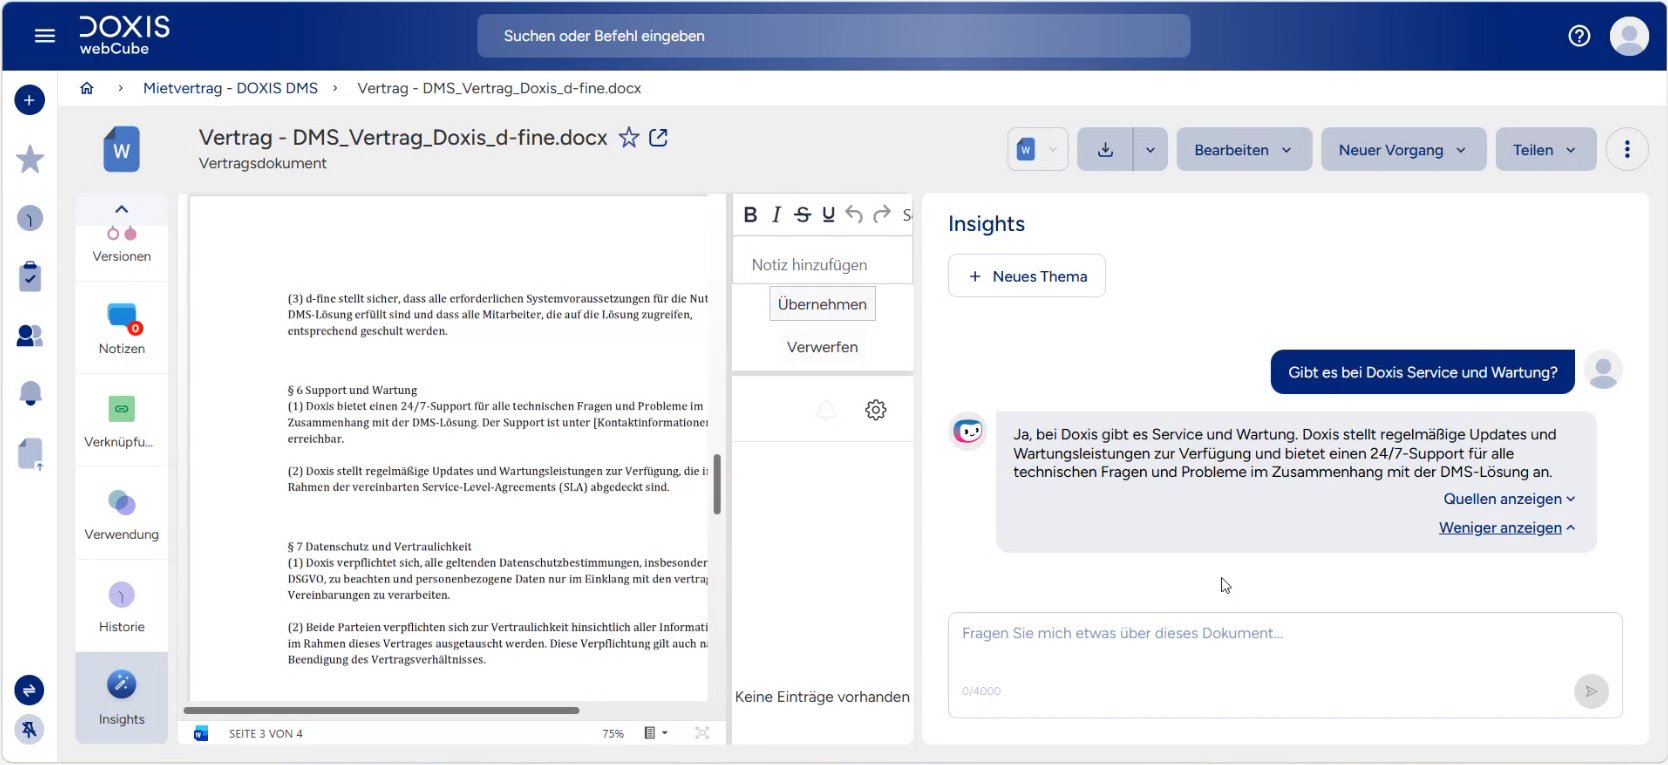The width and height of the screenshot is (1668, 765).
Task: Open the Bearbeiten dropdown
Action: point(1244,150)
